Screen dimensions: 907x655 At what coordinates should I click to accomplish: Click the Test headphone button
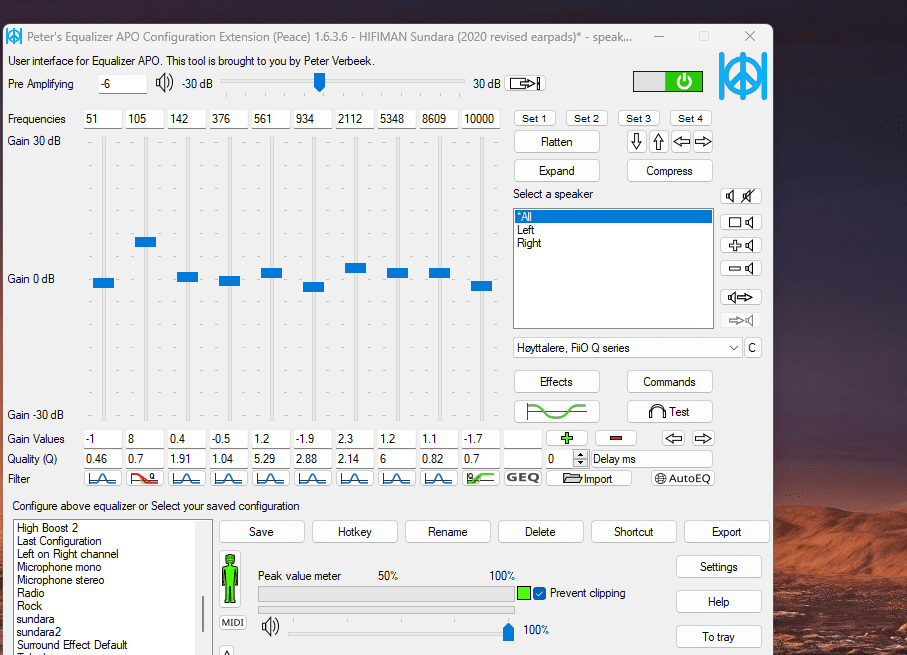(x=669, y=411)
